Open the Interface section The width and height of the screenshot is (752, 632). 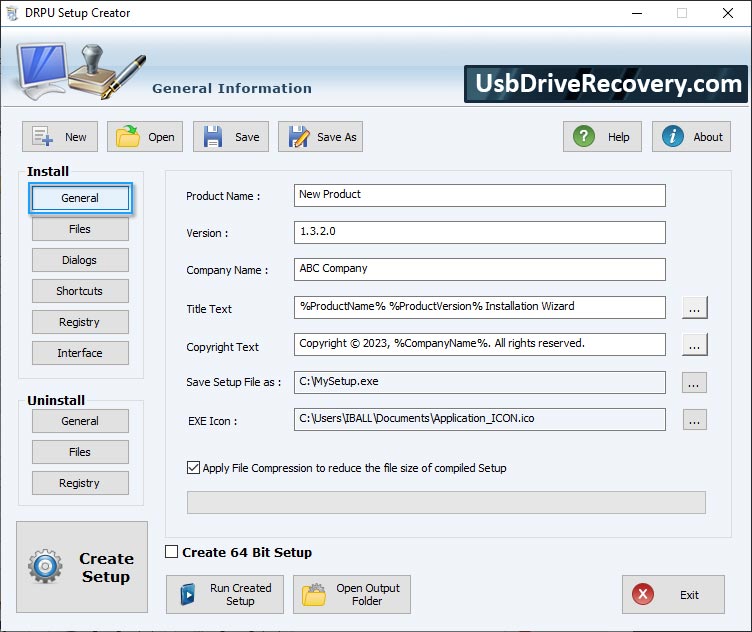pos(80,353)
